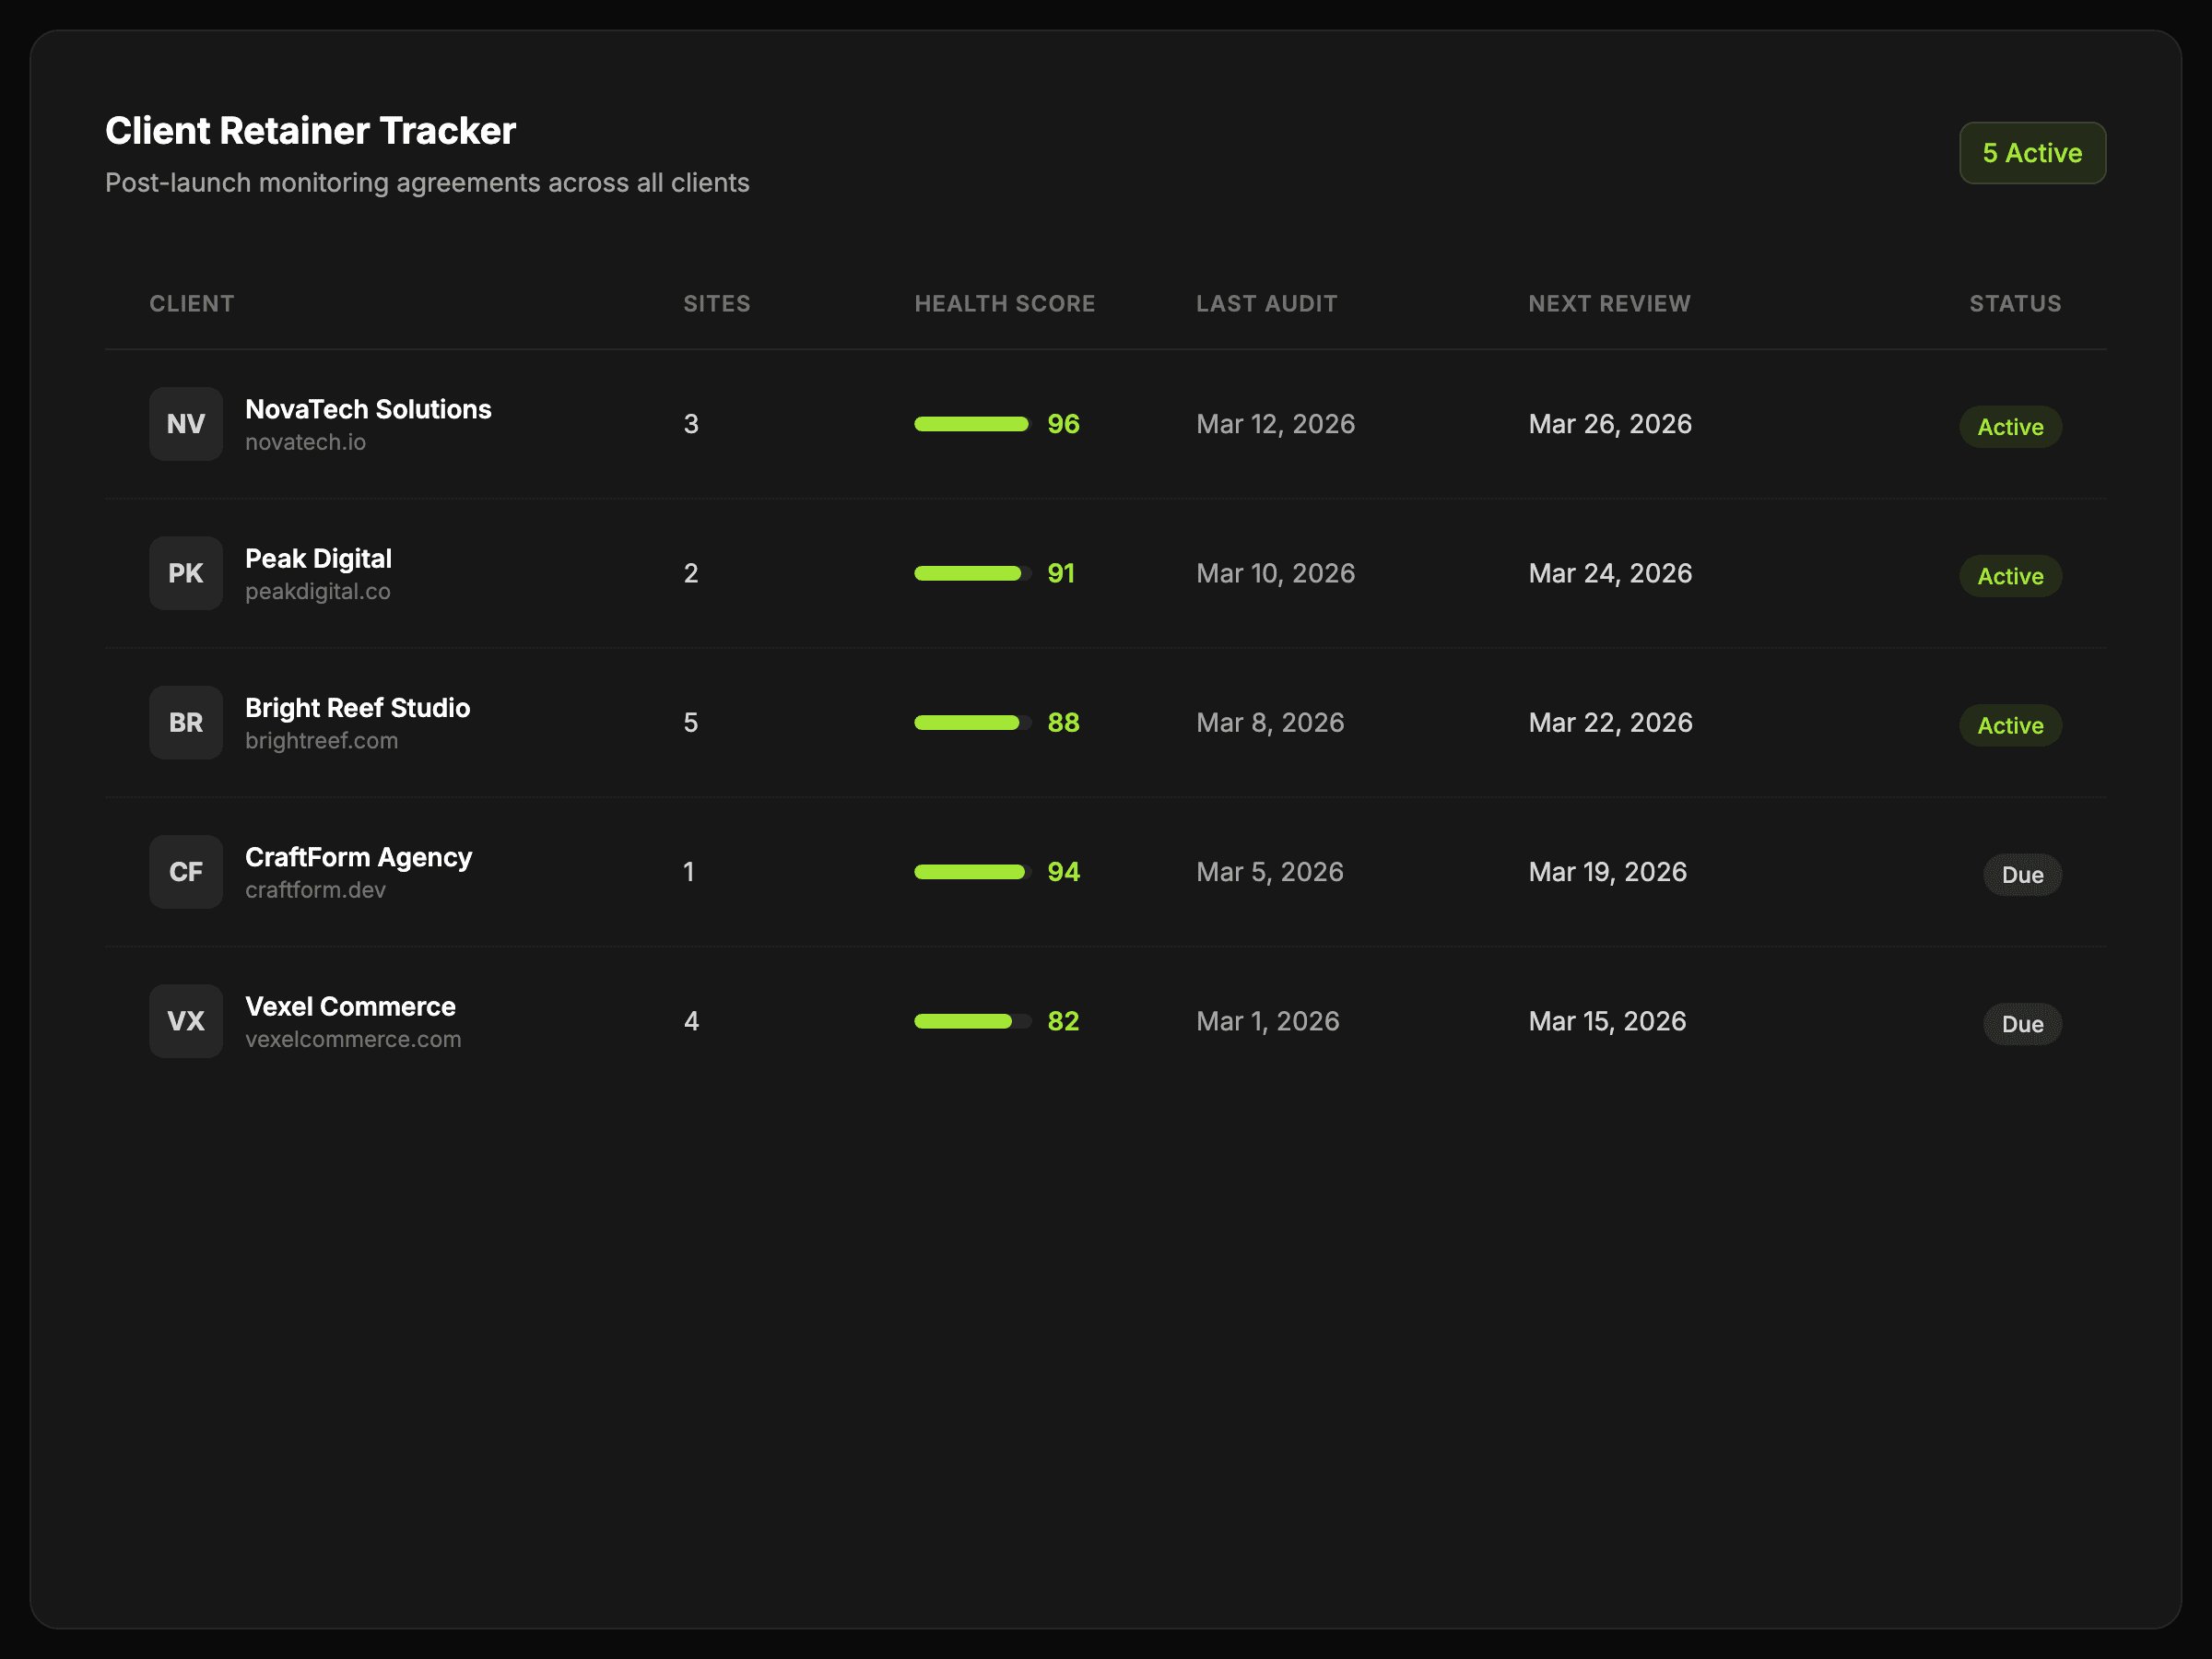The height and width of the screenshot is (1659, 2212).
Task: Click Peak Digital's Active status pill
Action: (x=2010, y=576)
